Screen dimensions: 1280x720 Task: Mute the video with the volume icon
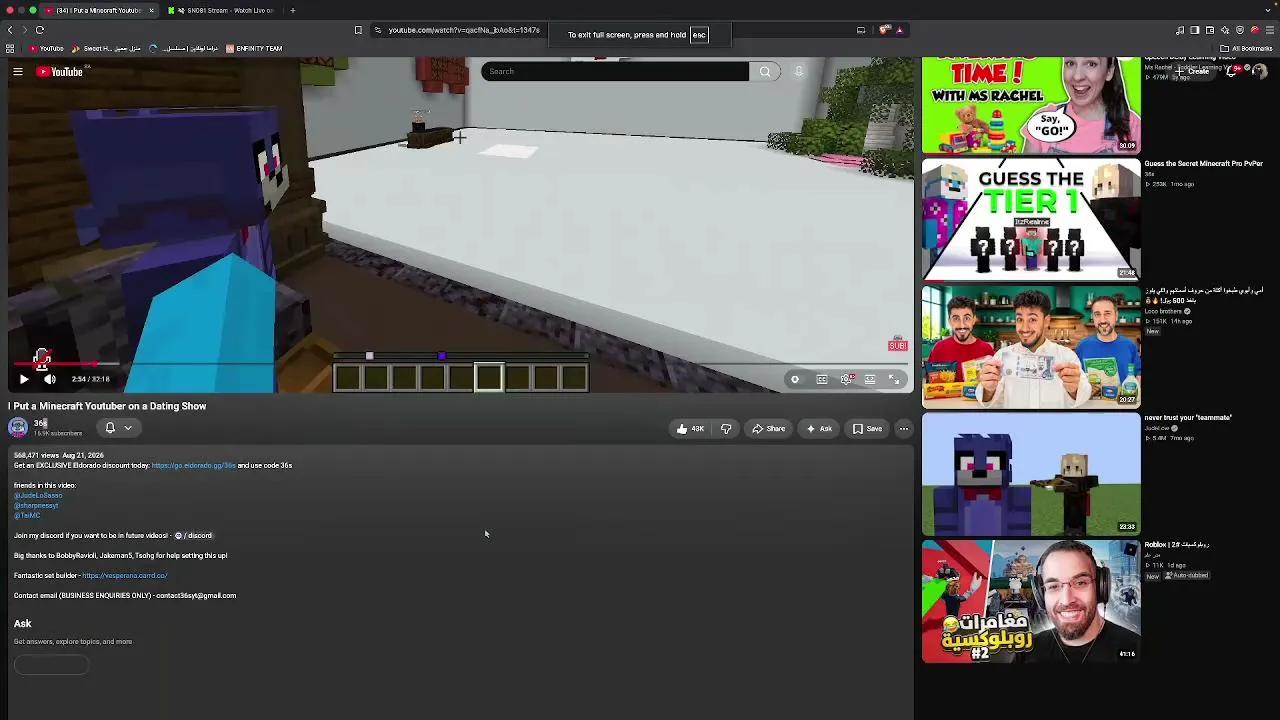[50, 379]
